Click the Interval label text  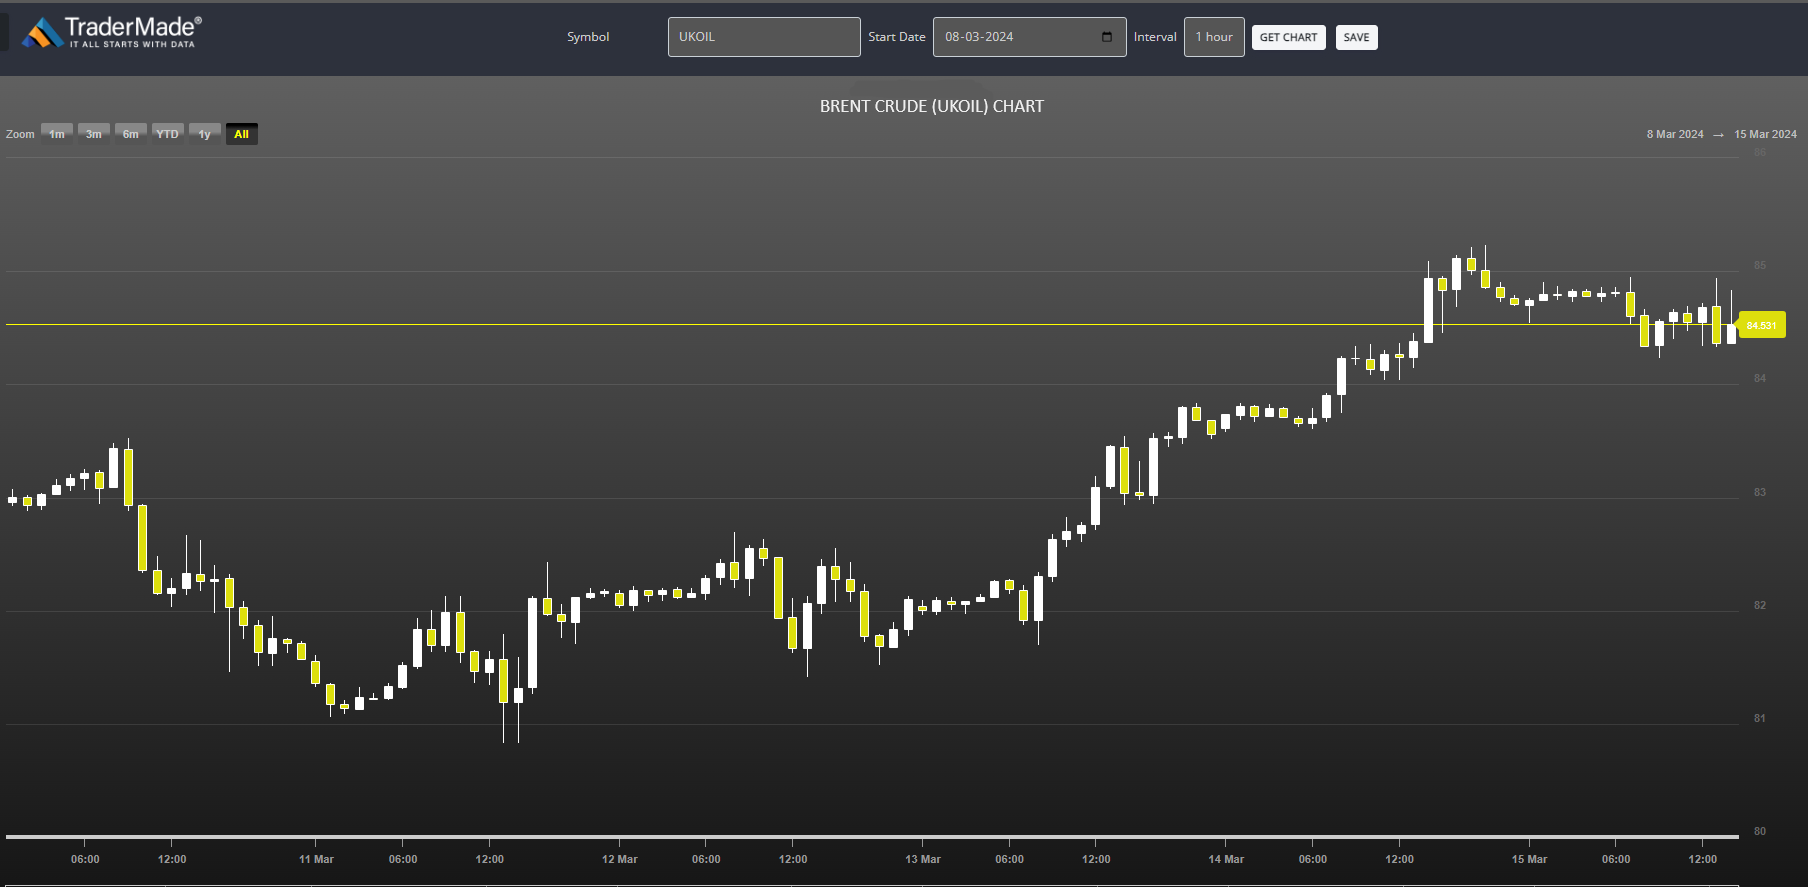[1155, 37]
